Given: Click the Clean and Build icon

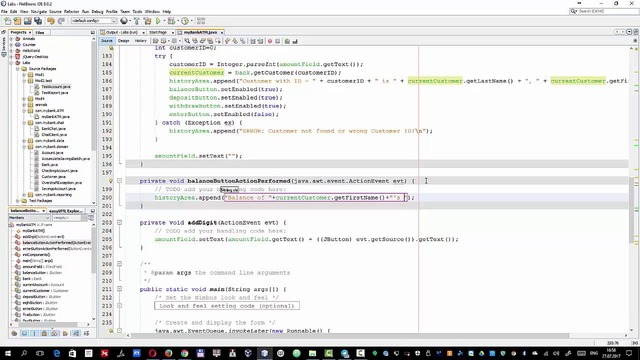Looking at the screenshot, I should pyautogui.click(x=147, y=21).
